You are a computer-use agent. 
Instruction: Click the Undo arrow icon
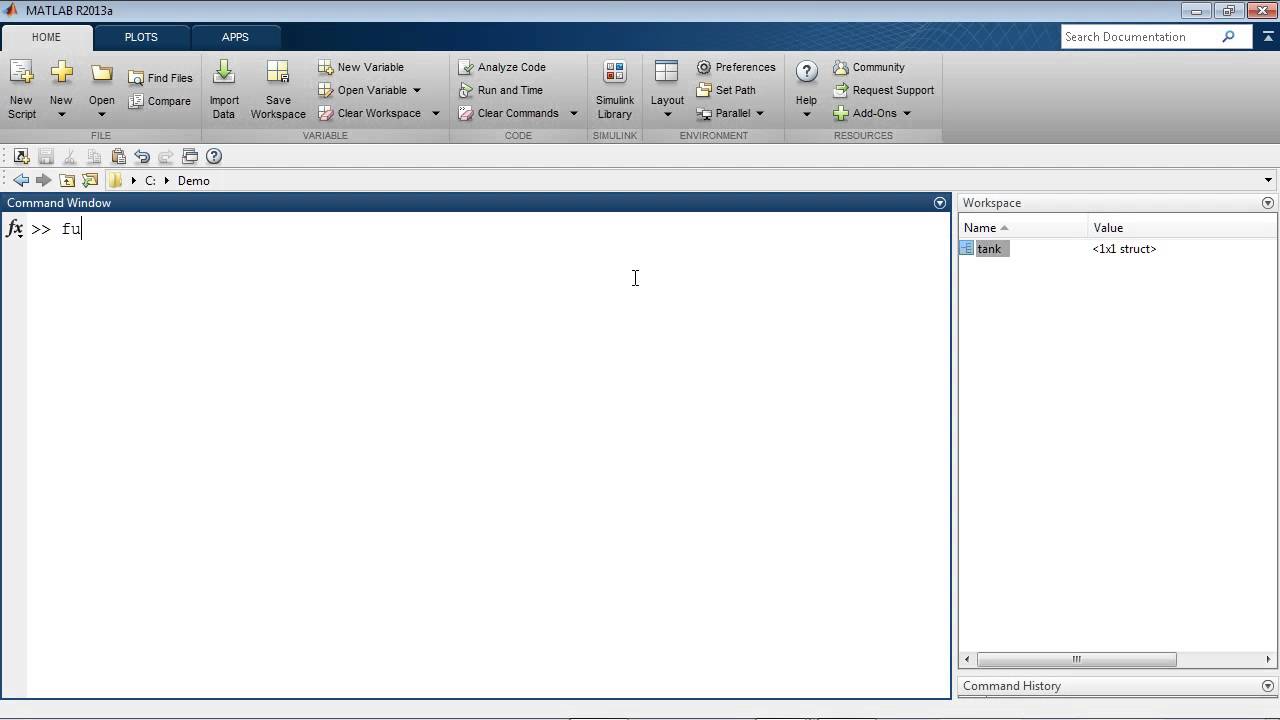tap(142, 156)
